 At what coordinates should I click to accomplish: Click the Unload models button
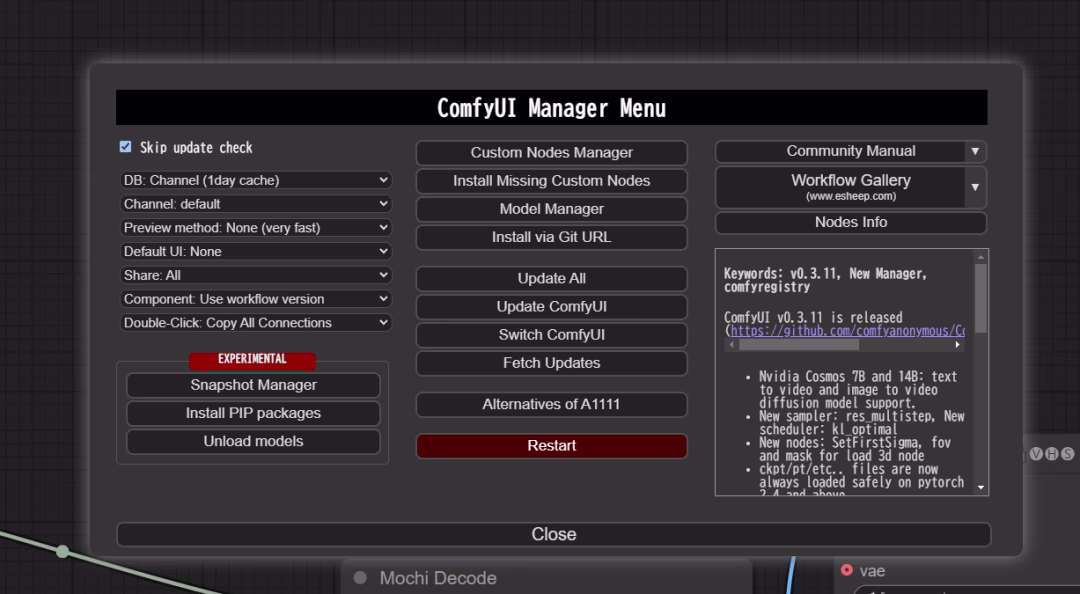(253, 442)
